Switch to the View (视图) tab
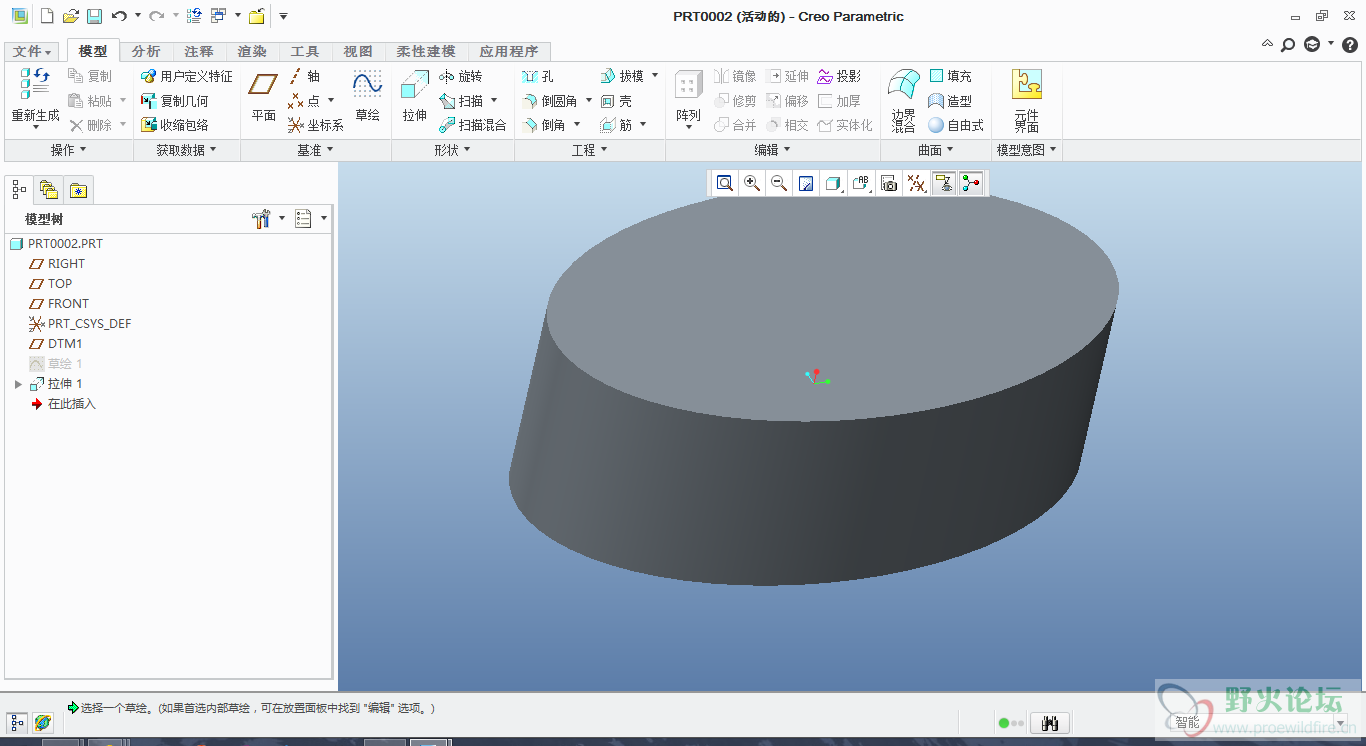Screen dimensions: 1366x746 358,51
